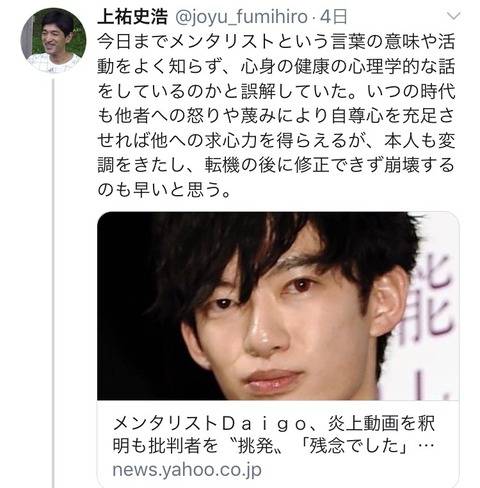The image size is (480, 488).
Task: Click the final tweet line のも早いと思う。
Action: (x=164, y=190)
